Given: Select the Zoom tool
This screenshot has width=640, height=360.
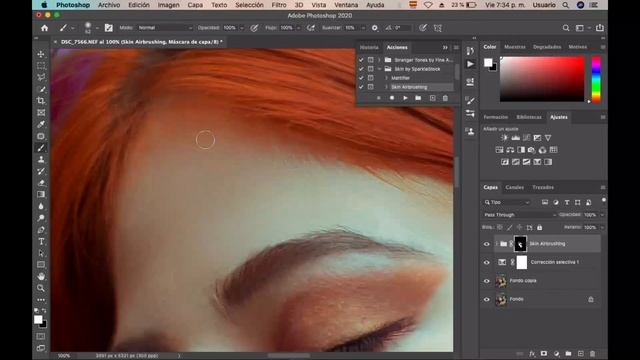Looking at the screenshot, I should point(41,288).
